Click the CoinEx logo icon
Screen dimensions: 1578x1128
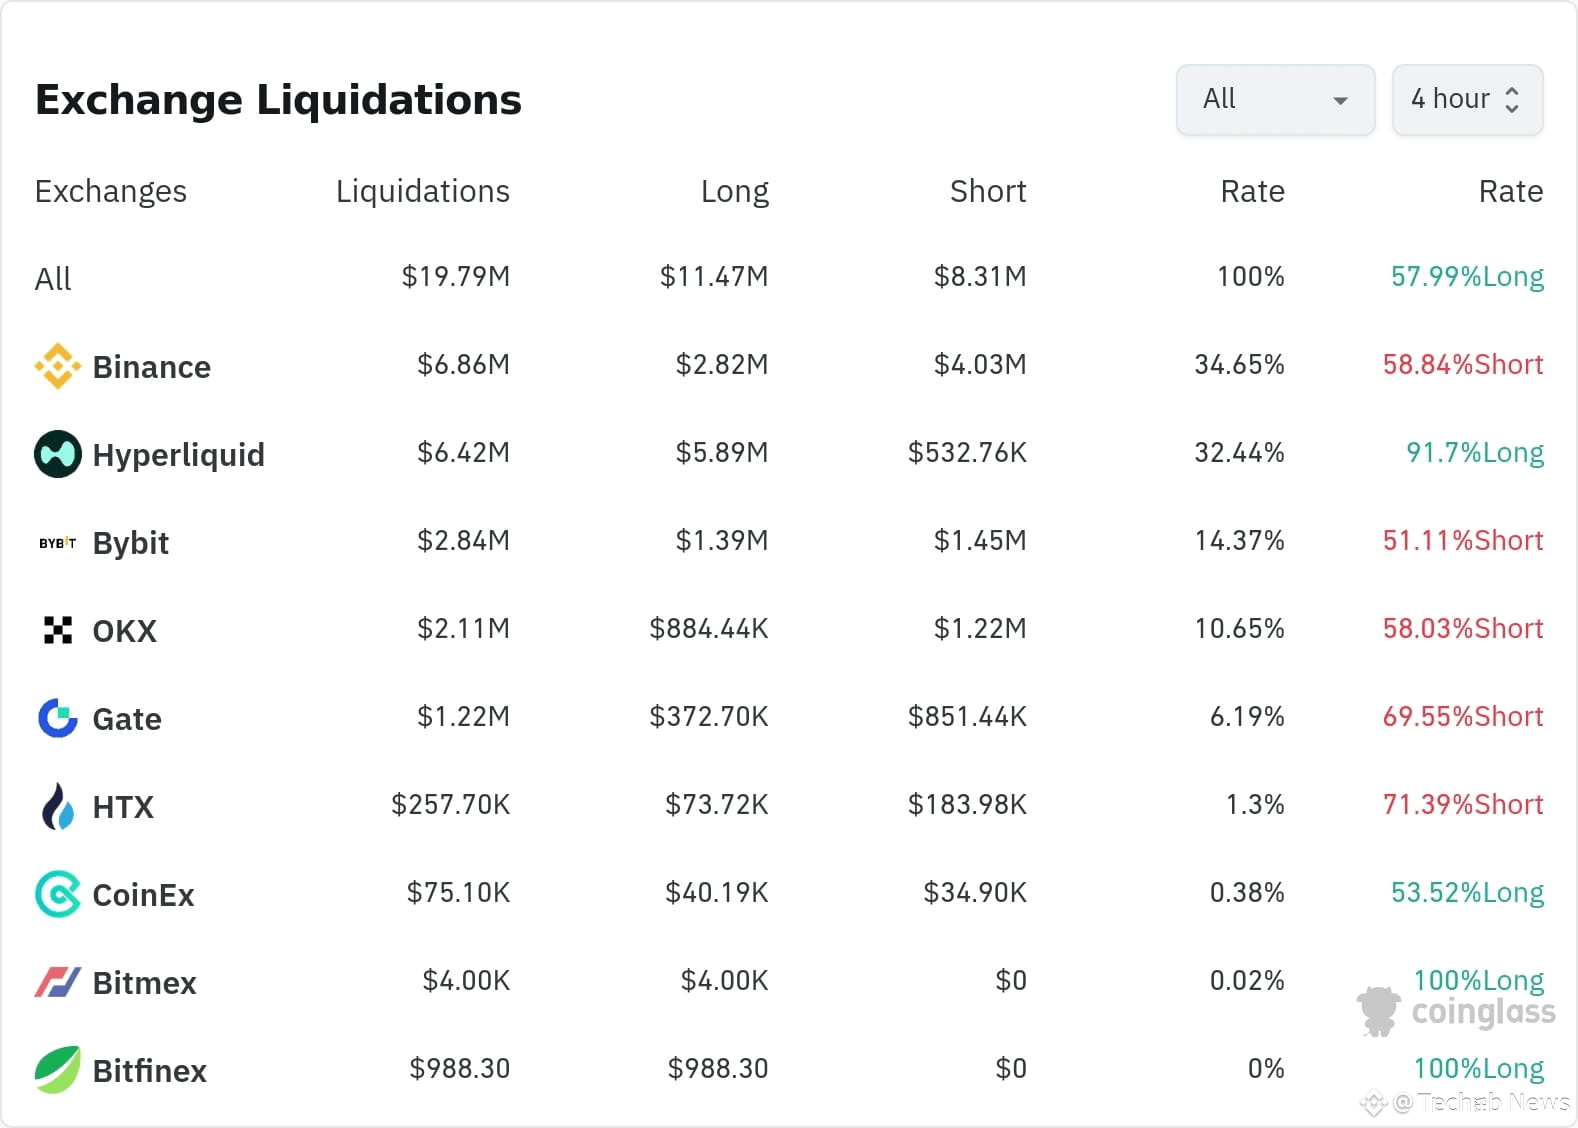point(58,894)
